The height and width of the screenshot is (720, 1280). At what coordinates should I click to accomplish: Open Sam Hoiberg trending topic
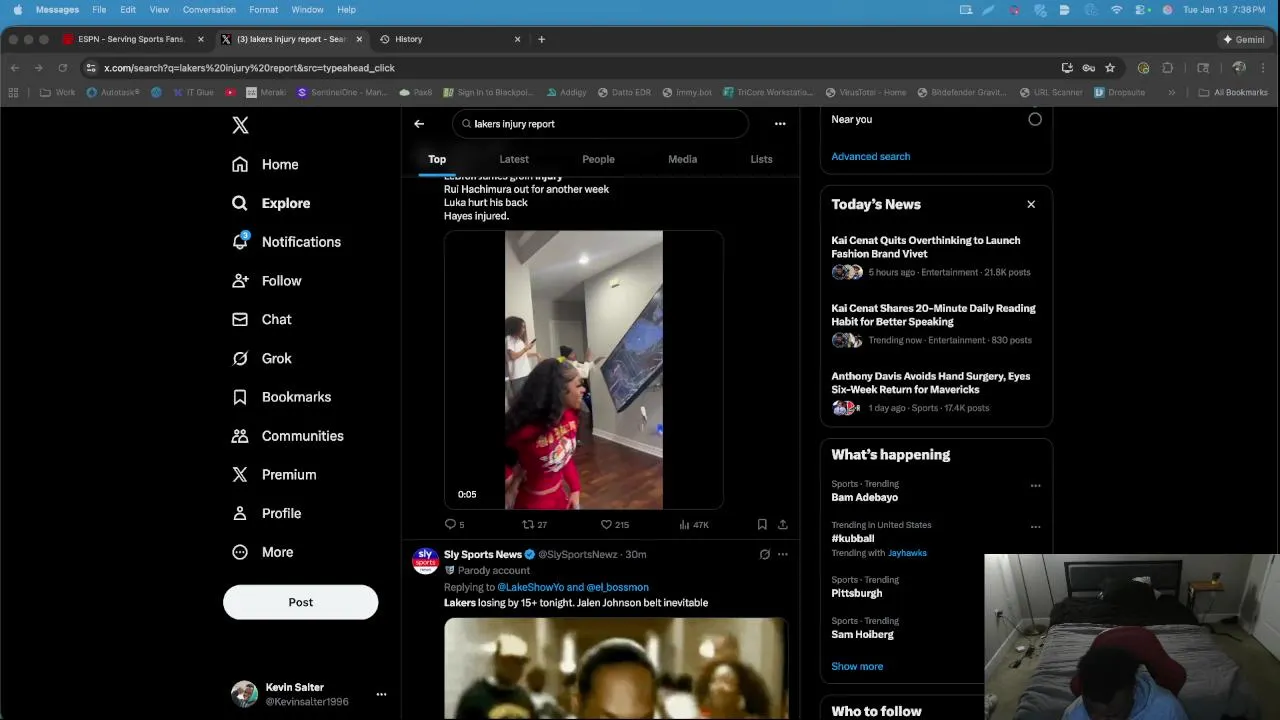[x=863, y=634]
